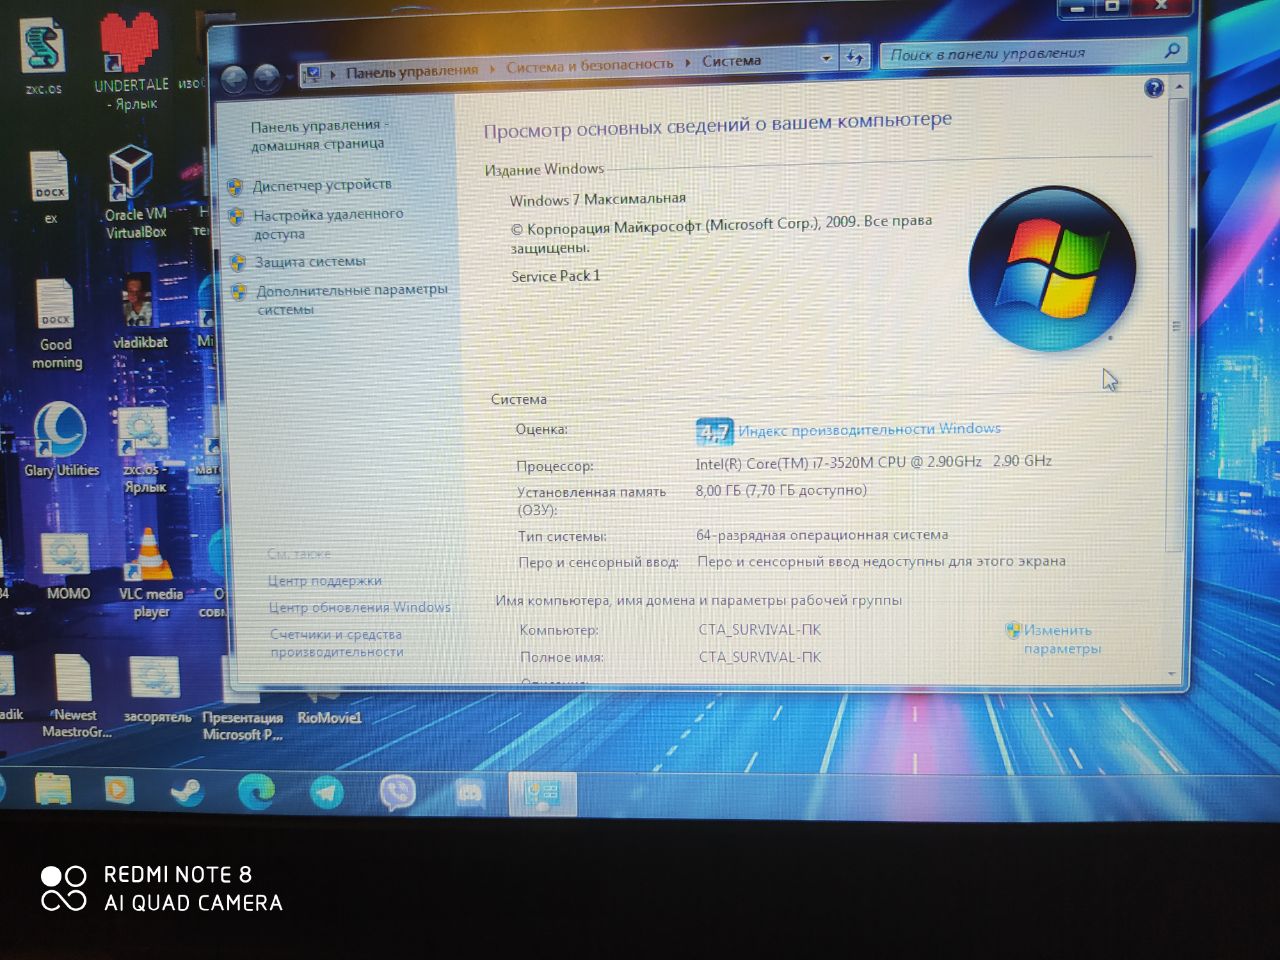Launch Steam from the taskbar
This screenshot has height=960, width=1280.
click(186, 792)
